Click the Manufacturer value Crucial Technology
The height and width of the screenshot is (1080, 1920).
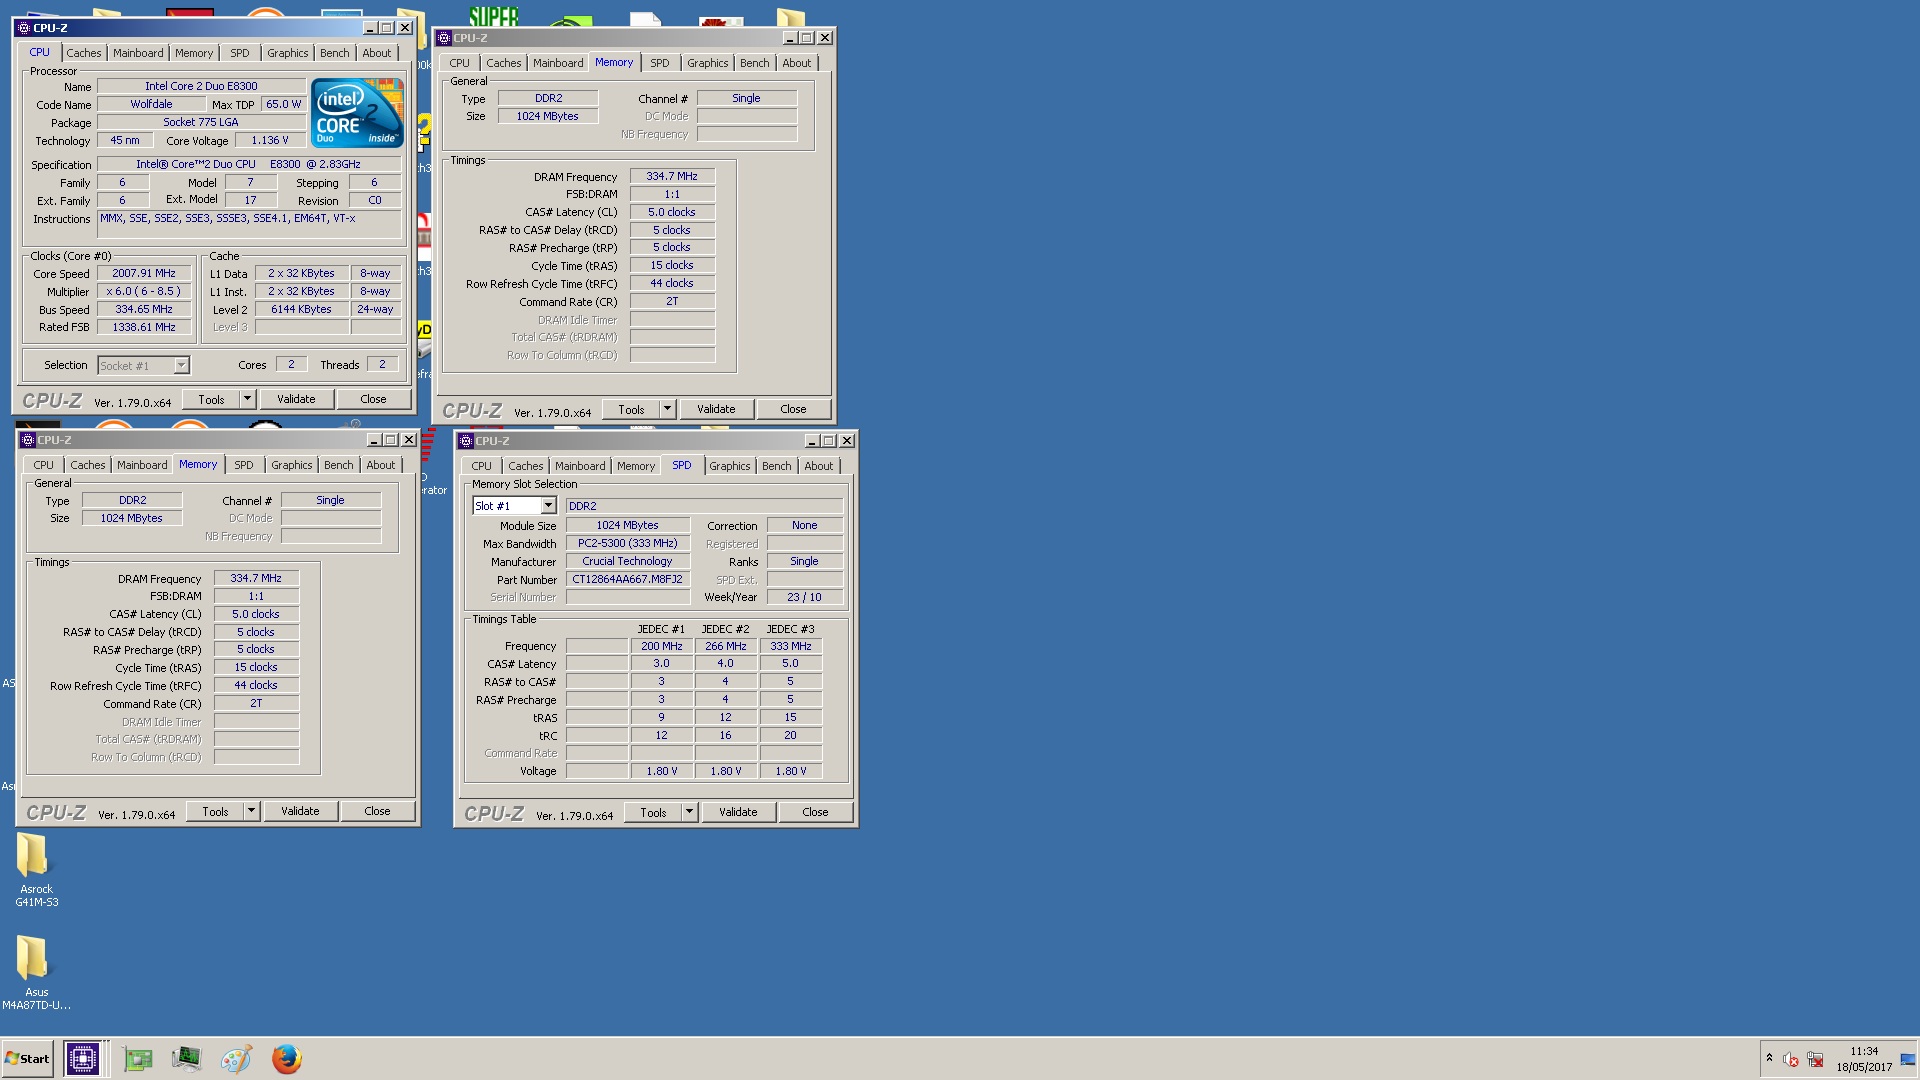(x=627, y=561)
